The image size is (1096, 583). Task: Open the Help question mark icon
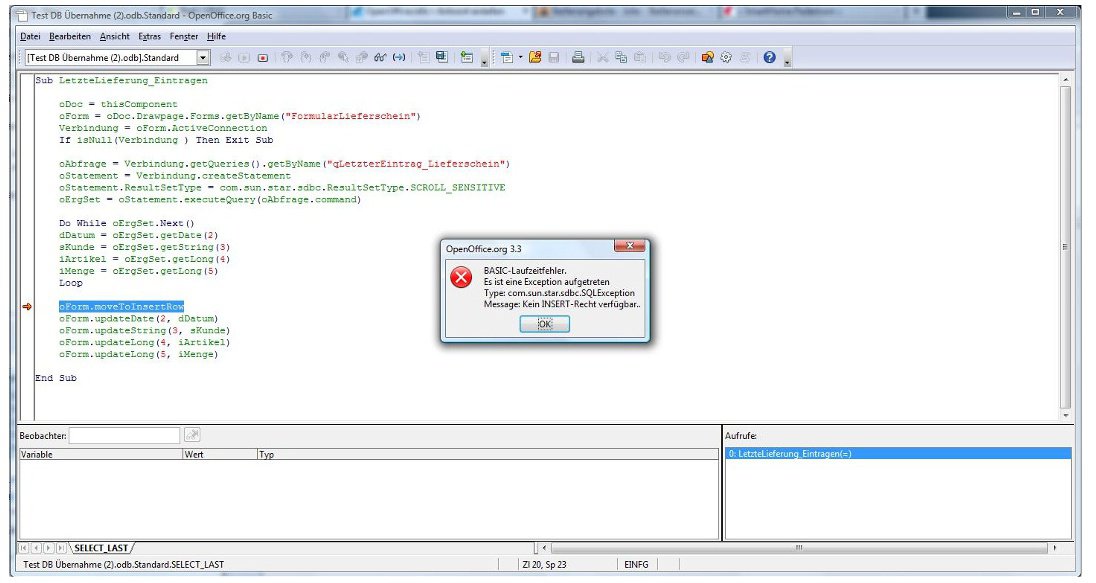coord(769,58)
